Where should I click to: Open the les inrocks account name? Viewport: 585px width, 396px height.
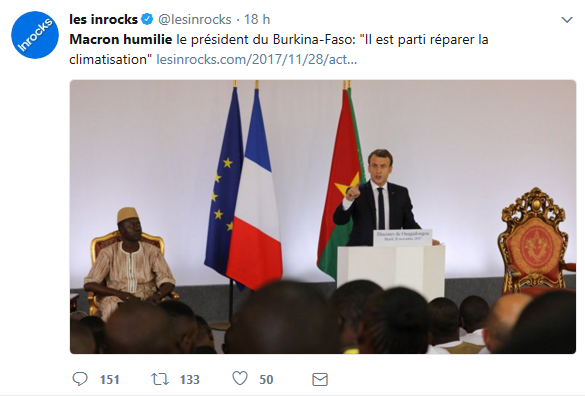103,19
